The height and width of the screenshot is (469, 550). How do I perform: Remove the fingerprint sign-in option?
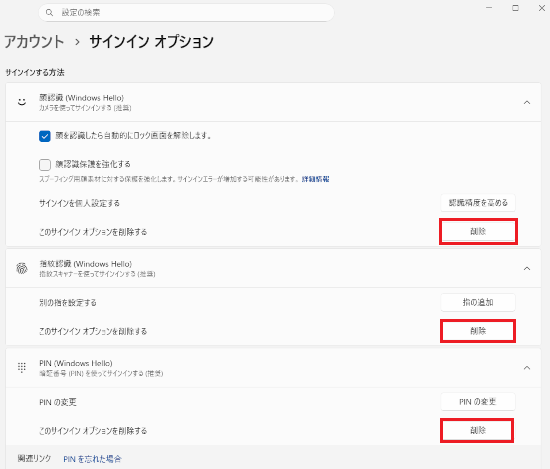[x=478, y=331]
